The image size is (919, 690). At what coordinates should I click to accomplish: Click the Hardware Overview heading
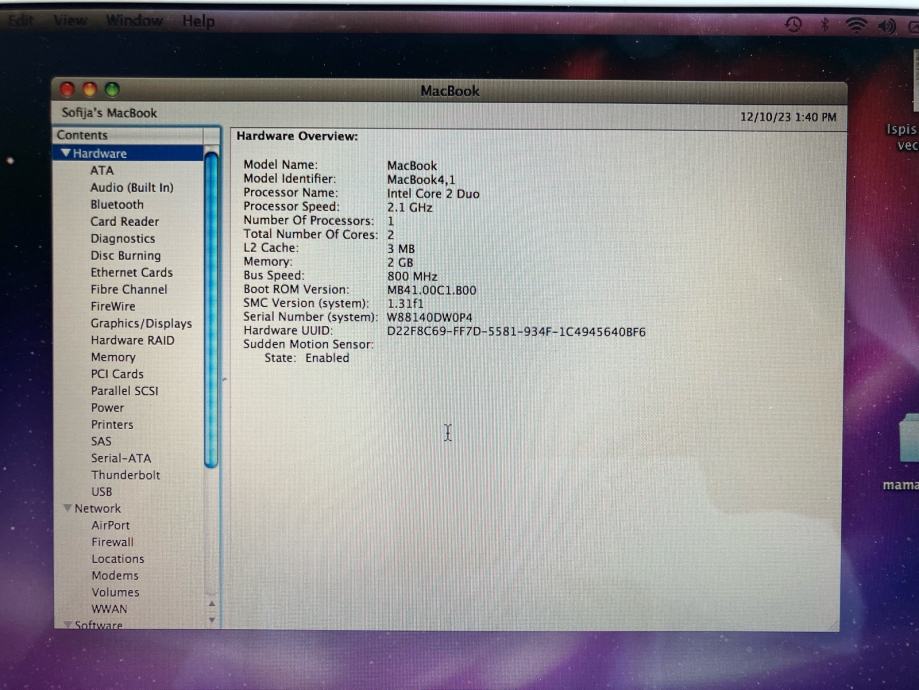tap(297, 136)
